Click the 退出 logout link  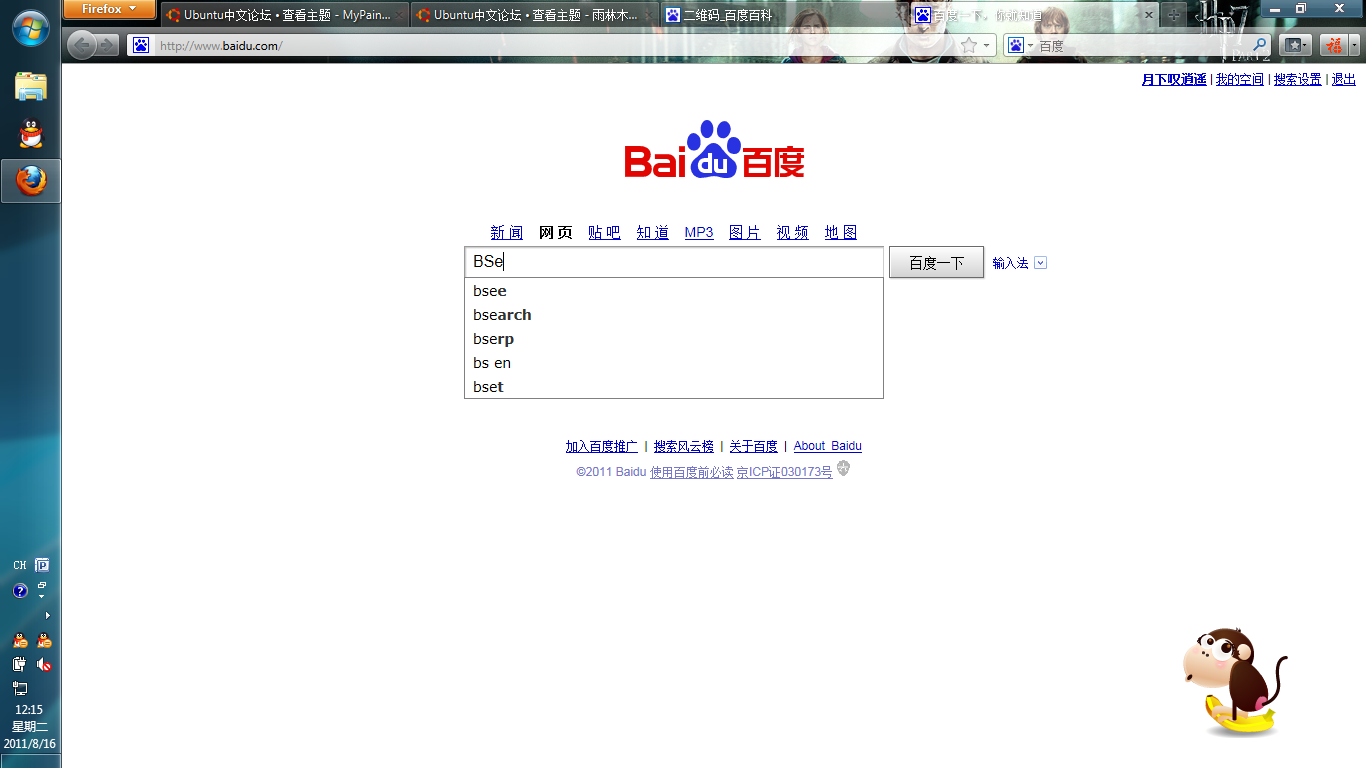(1344, 79)
